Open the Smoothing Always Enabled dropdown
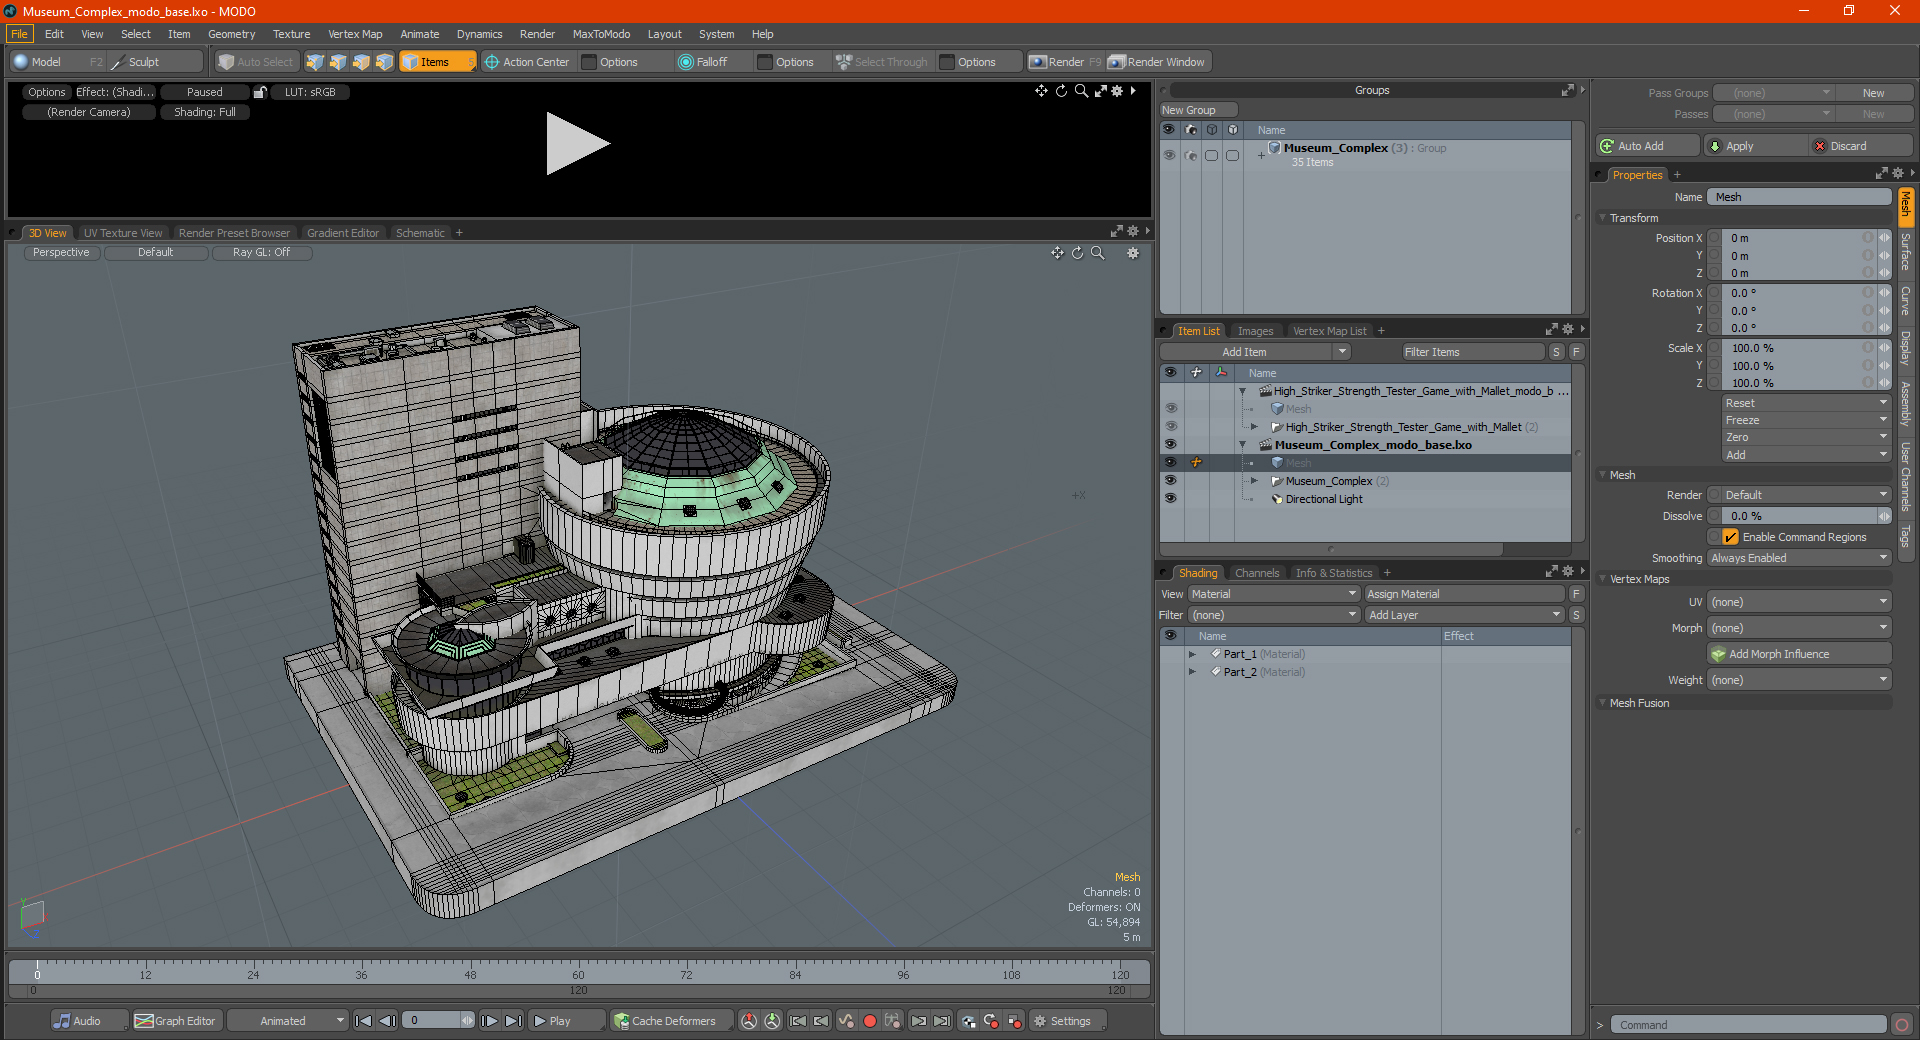The width and height of the screenshot is (1920, 1040). coord(1799,558)
